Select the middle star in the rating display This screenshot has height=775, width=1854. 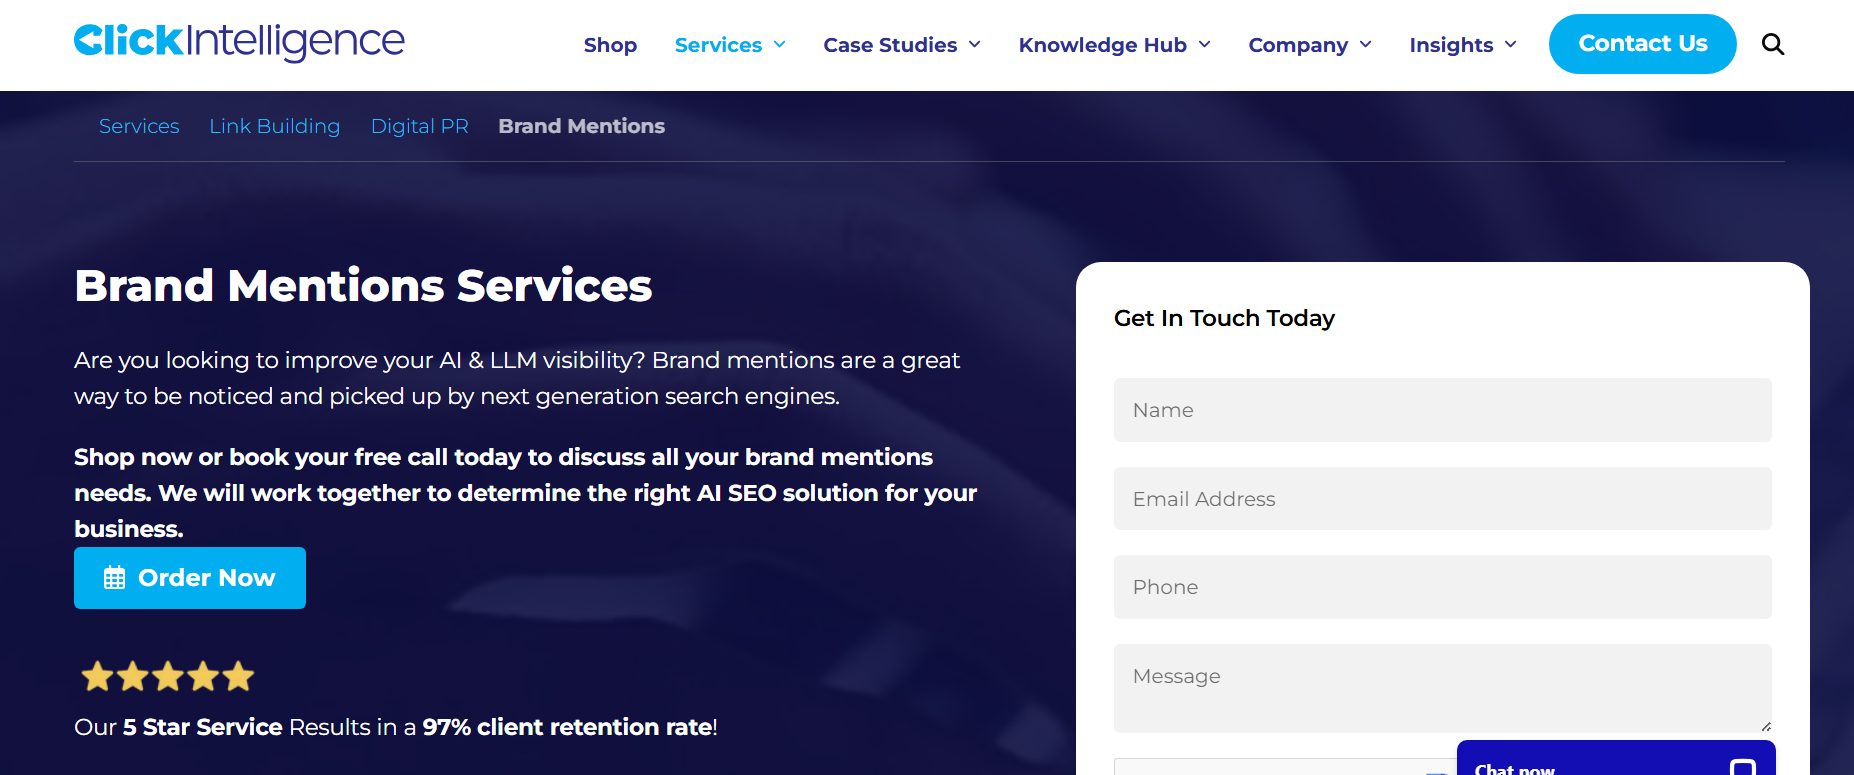(x=167, y=676)
